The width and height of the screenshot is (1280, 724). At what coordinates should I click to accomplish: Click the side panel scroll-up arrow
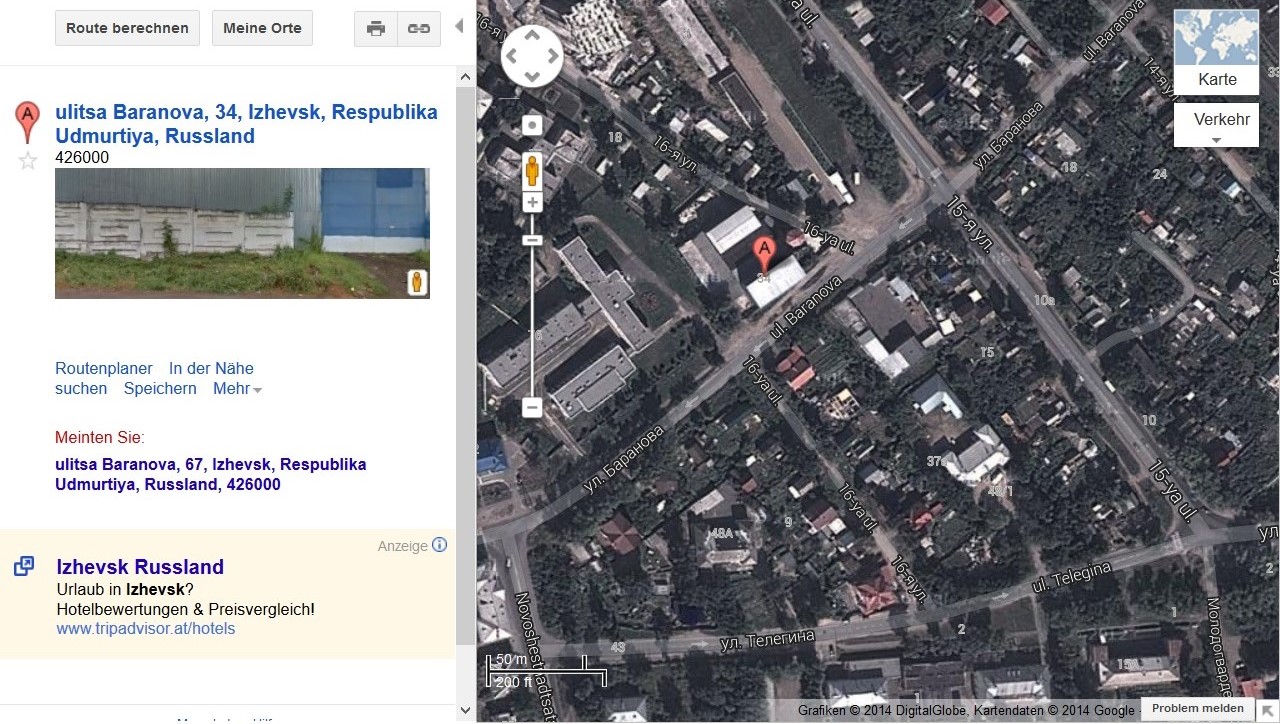[465, 77]
